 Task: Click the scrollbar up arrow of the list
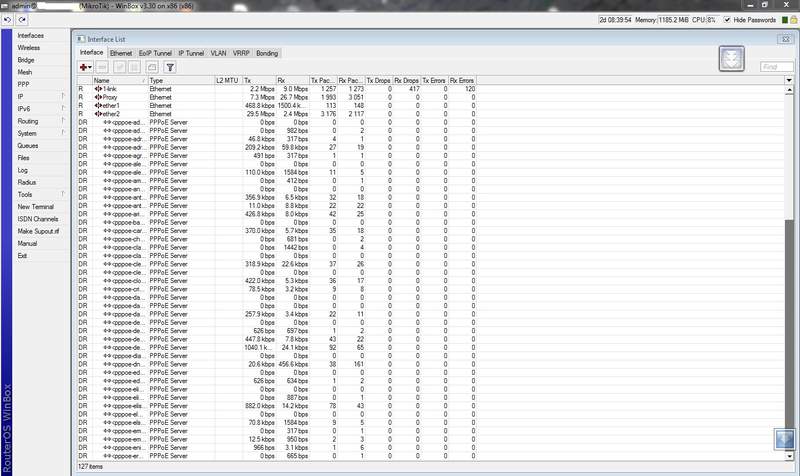[x=789, y=89]
